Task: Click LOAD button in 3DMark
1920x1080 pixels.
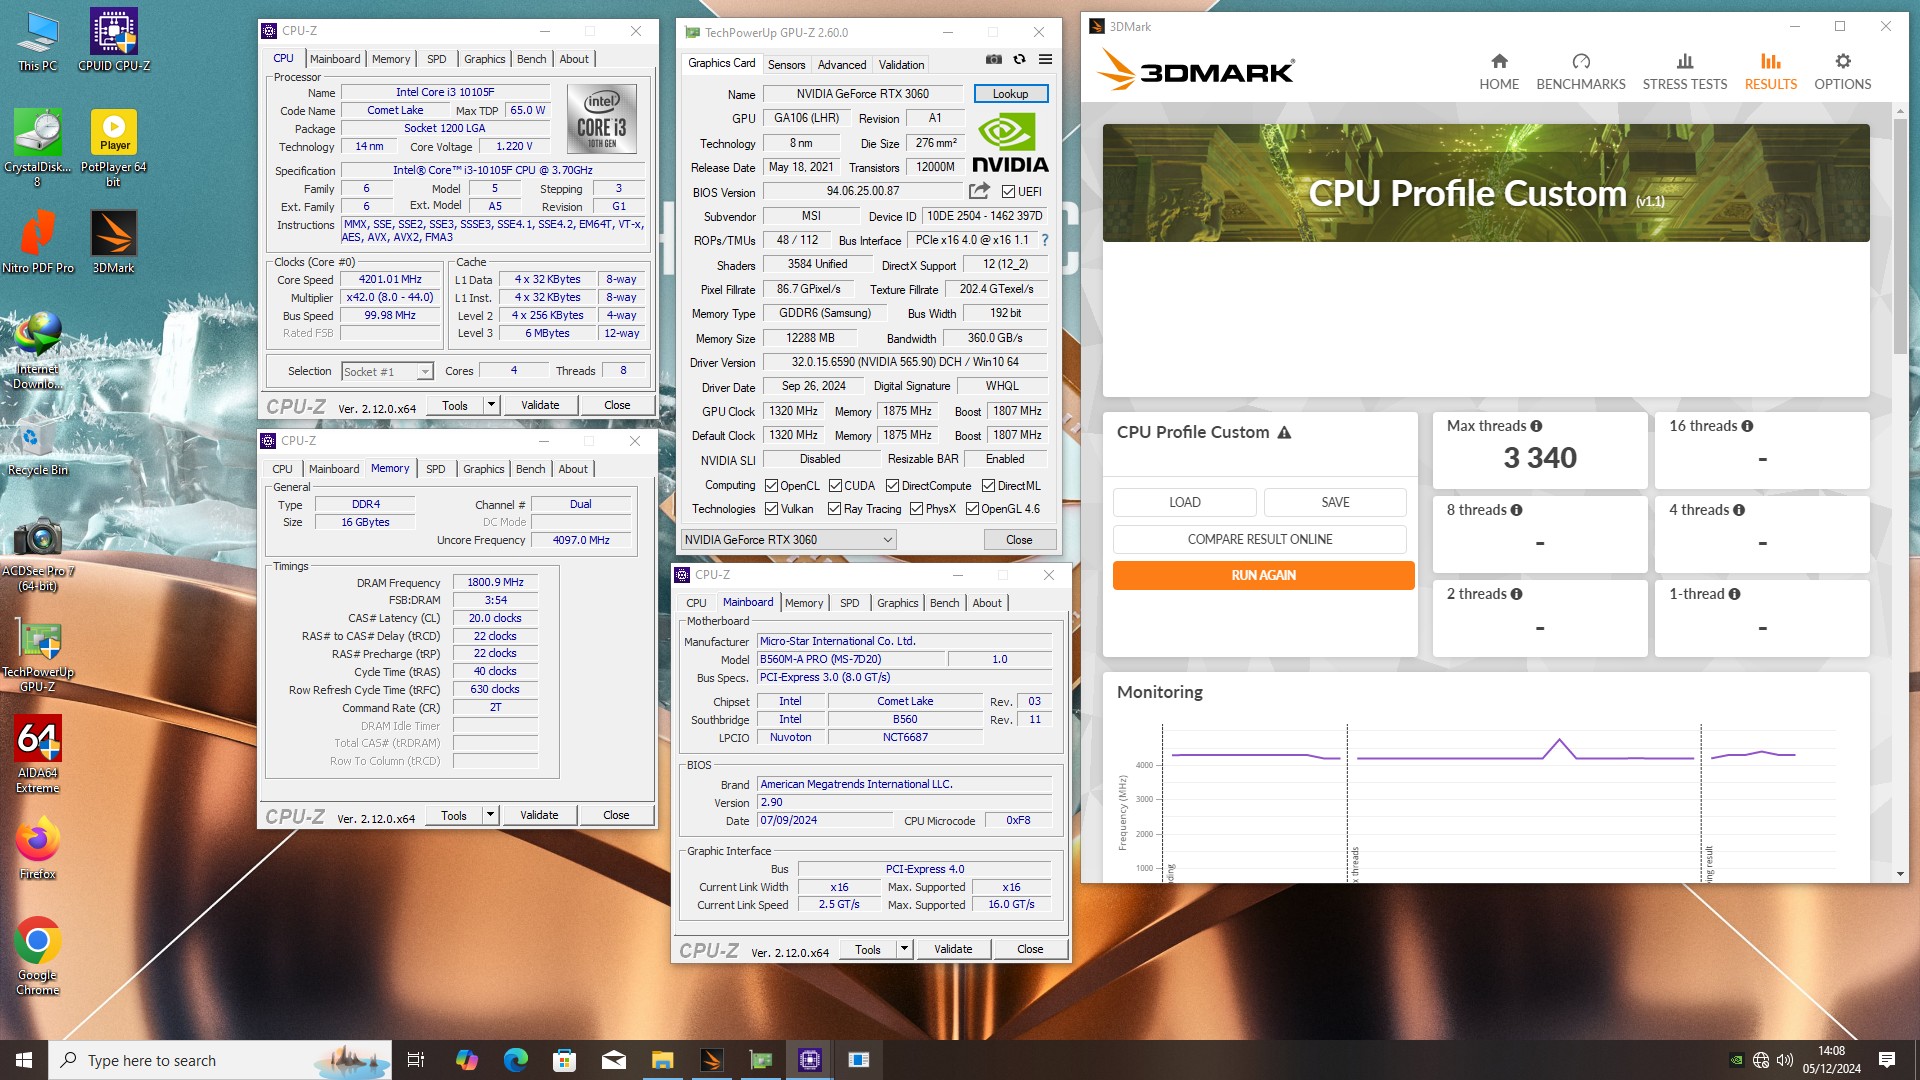Action: click(1185, 502)
